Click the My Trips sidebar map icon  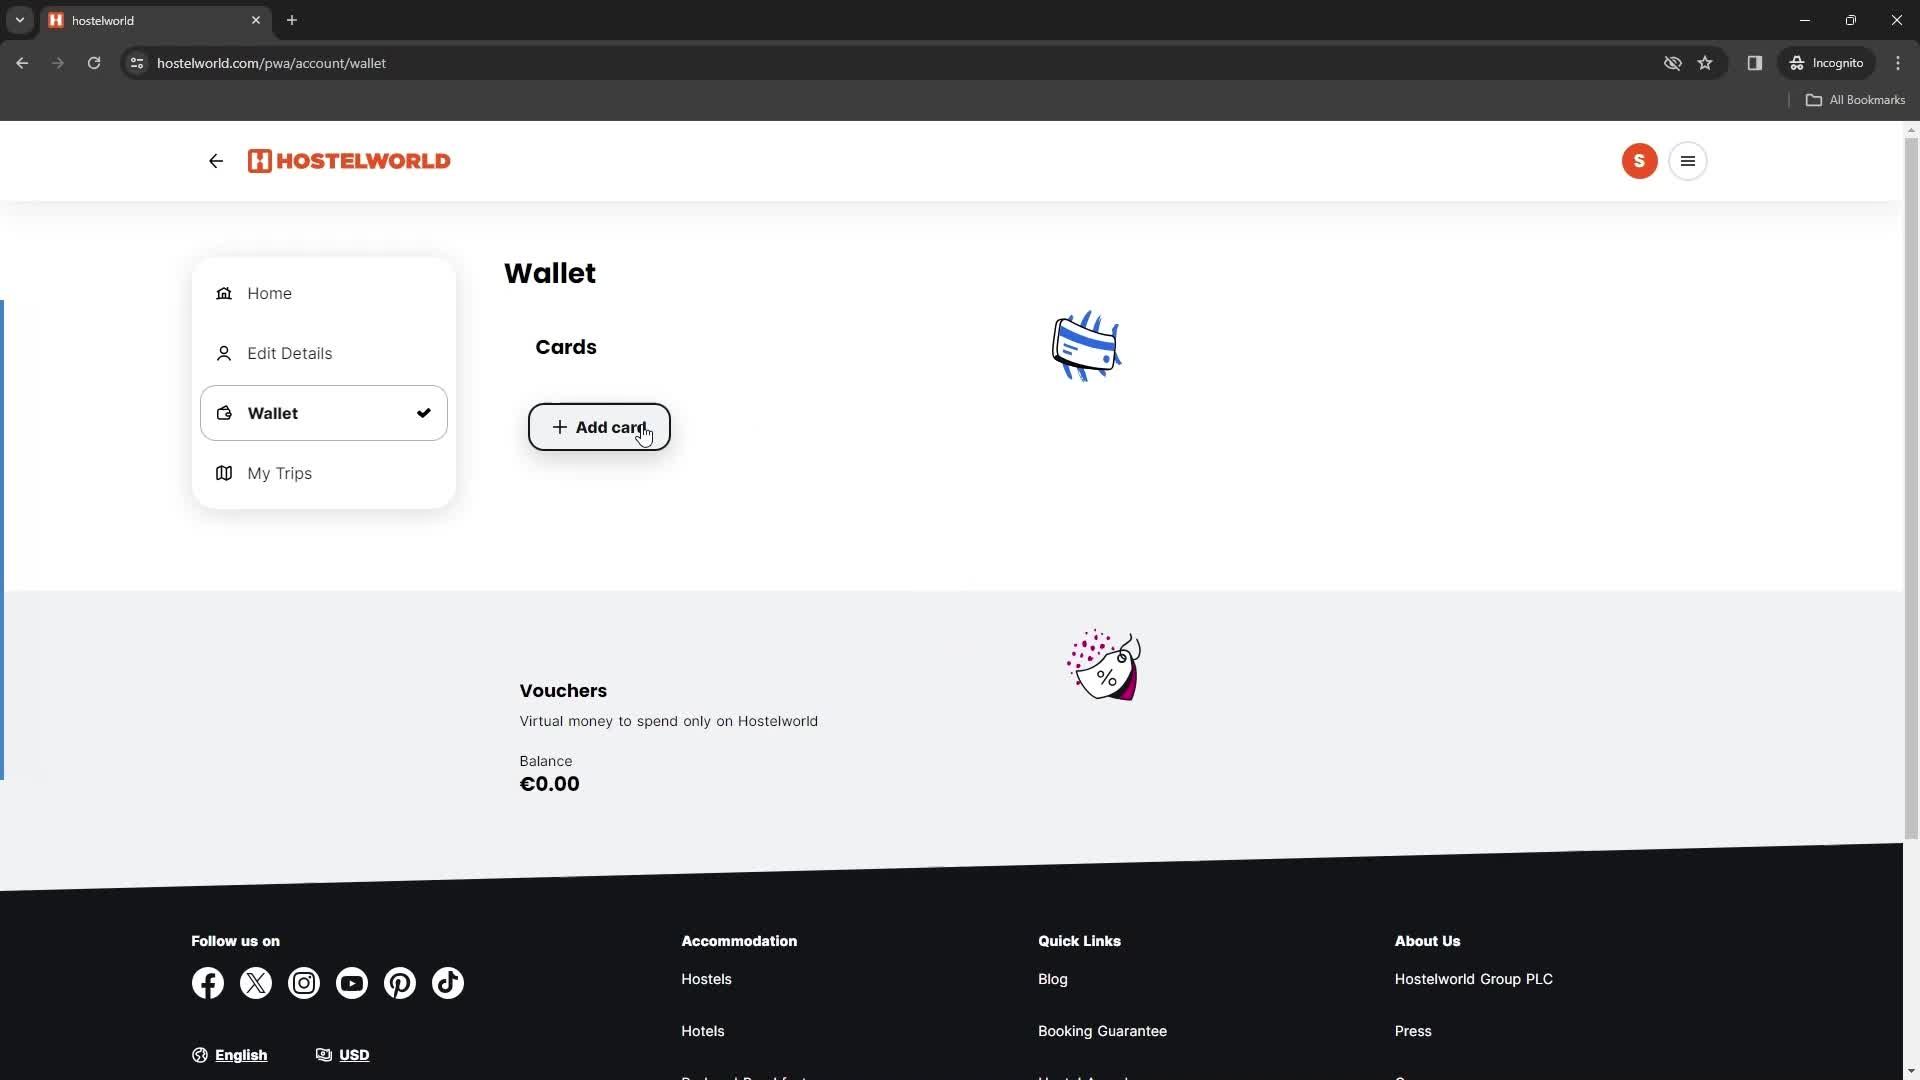(x=224, y=473)
